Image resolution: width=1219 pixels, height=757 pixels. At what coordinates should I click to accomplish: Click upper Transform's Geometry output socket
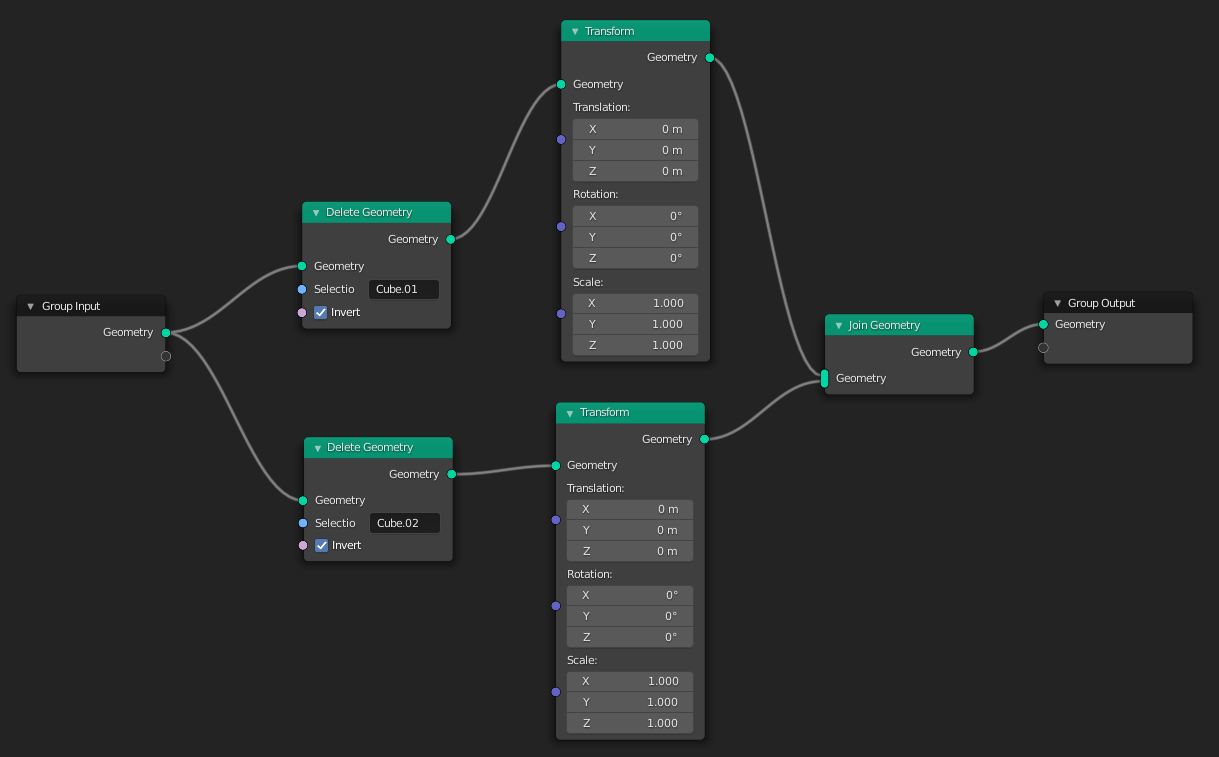(710, 58)
